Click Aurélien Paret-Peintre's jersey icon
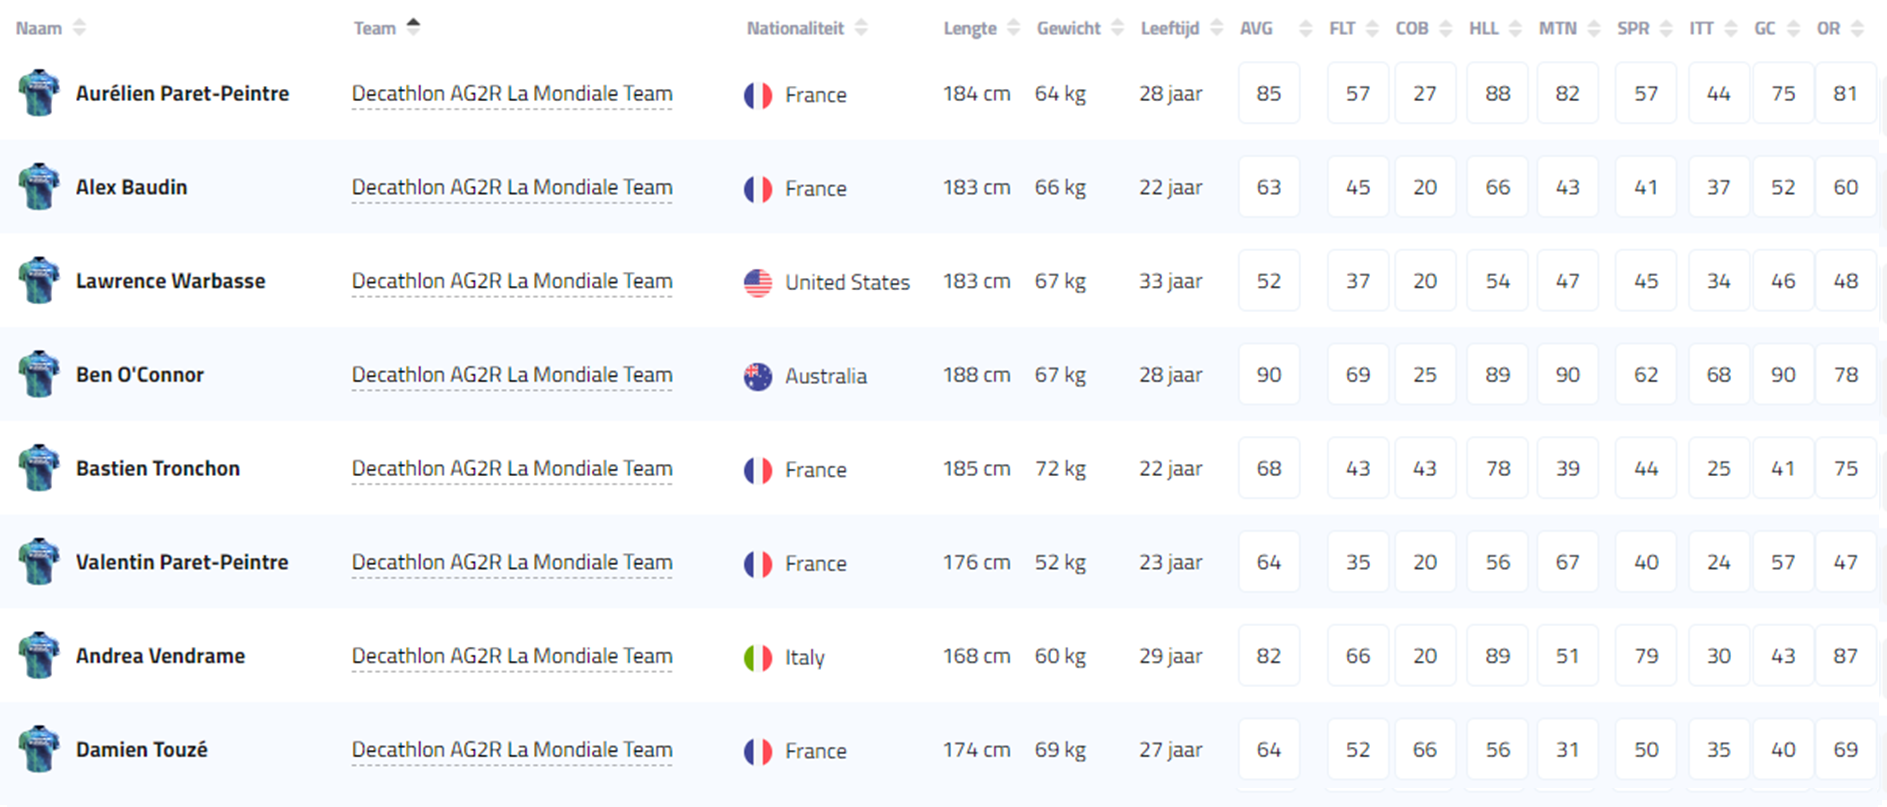 click(x=39, y=93)
